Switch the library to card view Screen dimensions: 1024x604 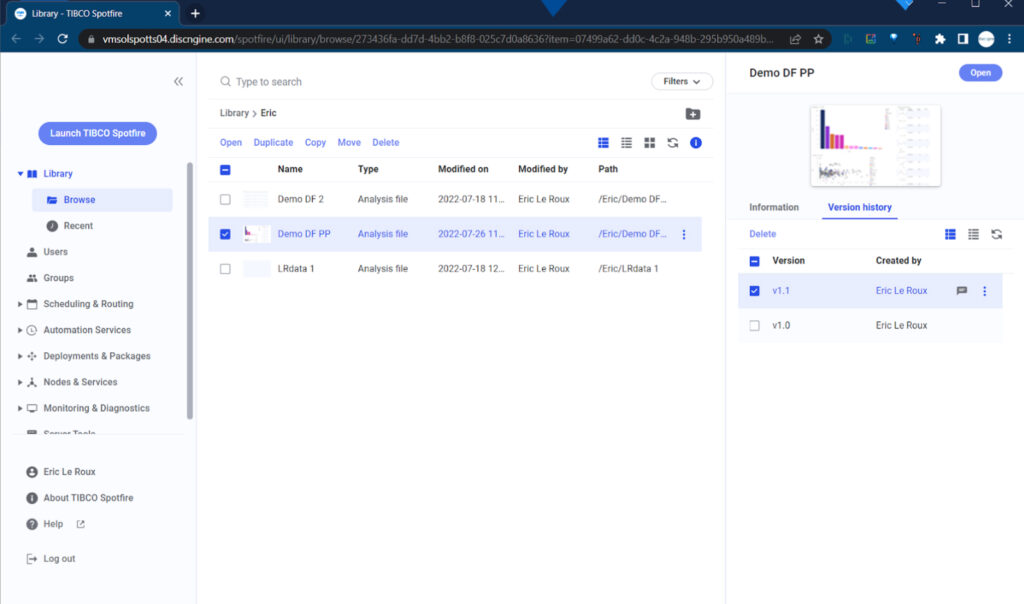[649, 142]
